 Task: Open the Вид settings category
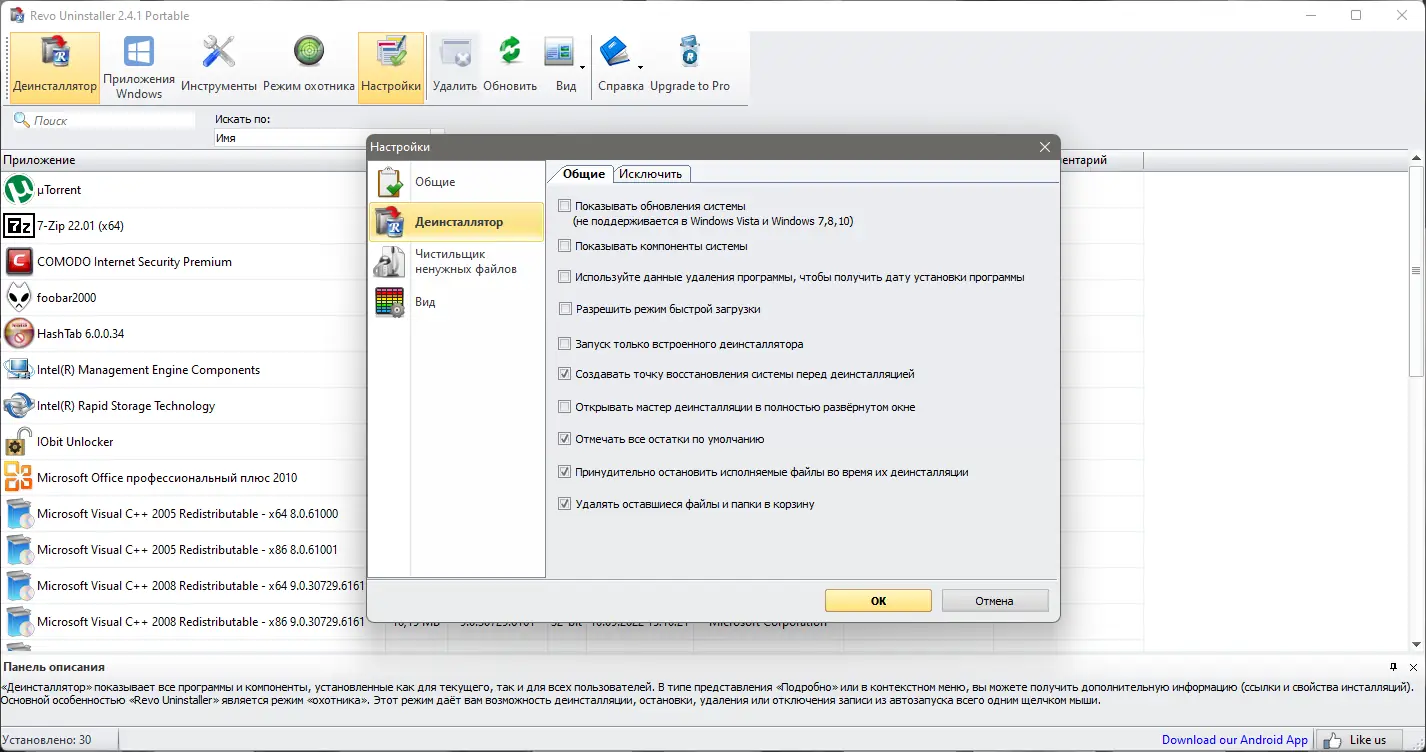456,302
